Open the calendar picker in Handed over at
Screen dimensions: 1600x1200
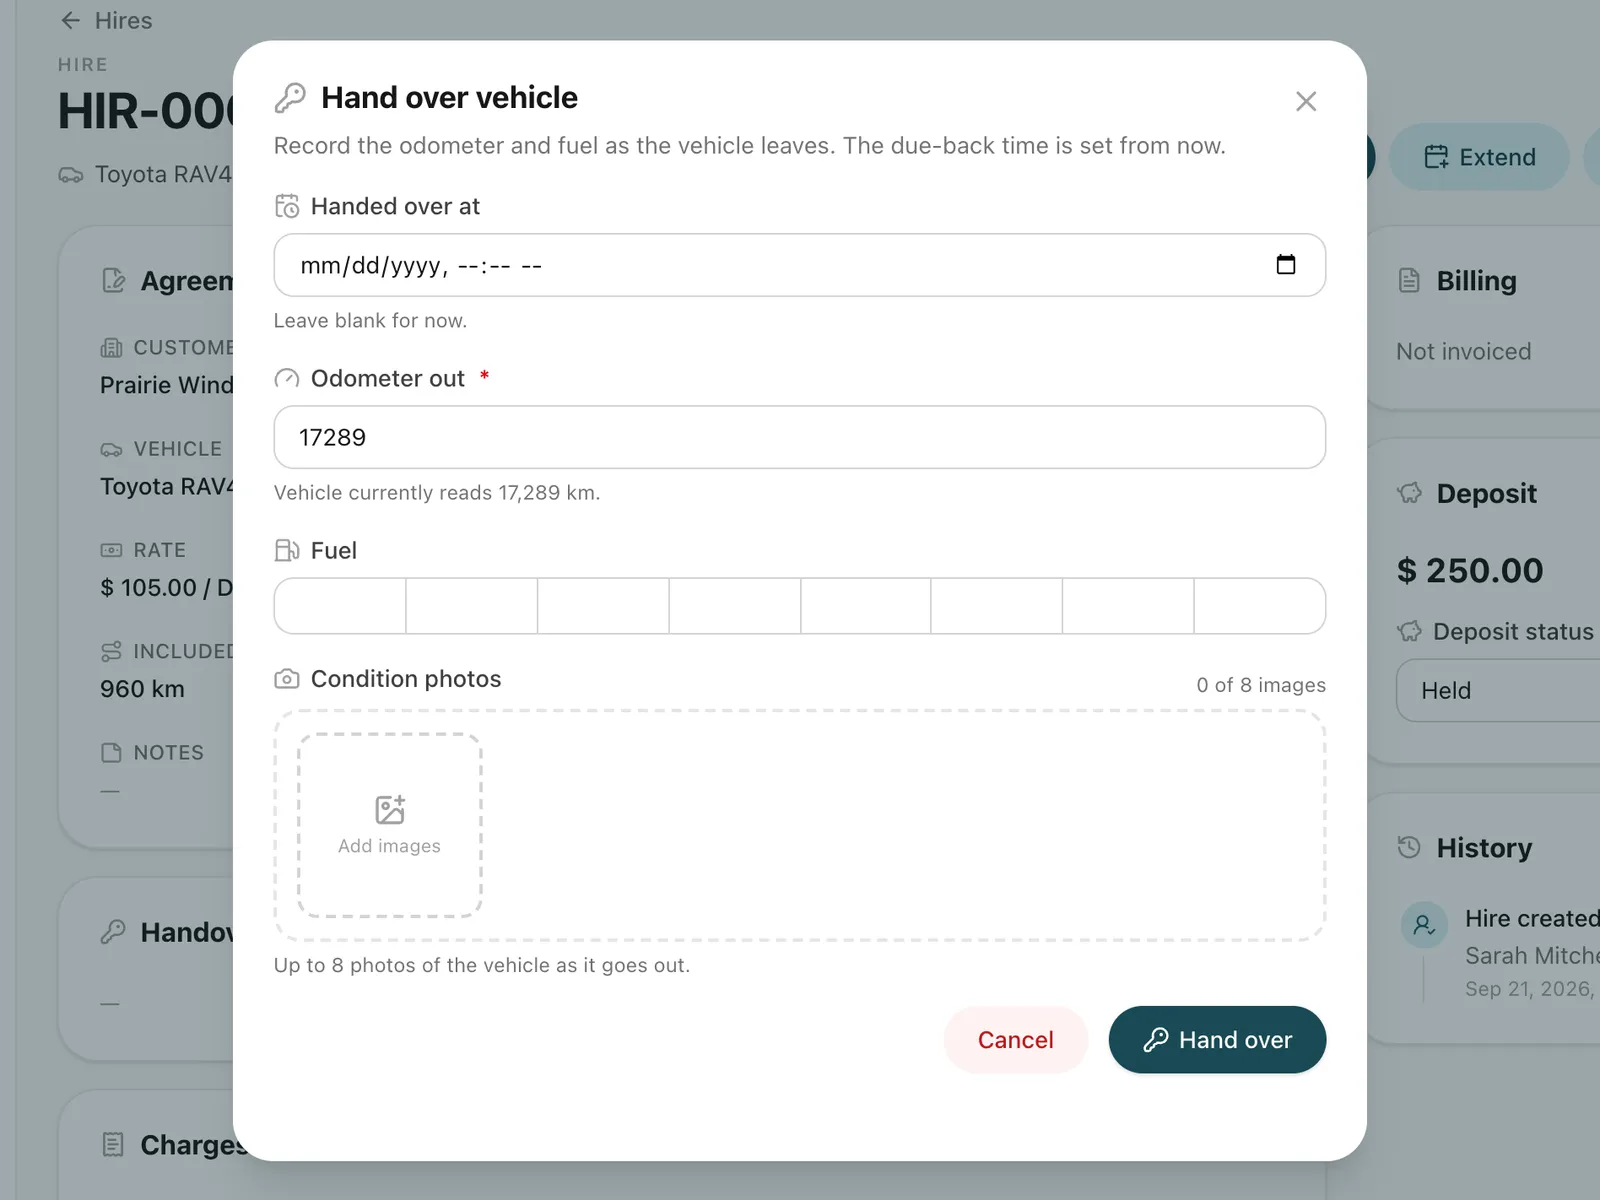click(1286, 265)
